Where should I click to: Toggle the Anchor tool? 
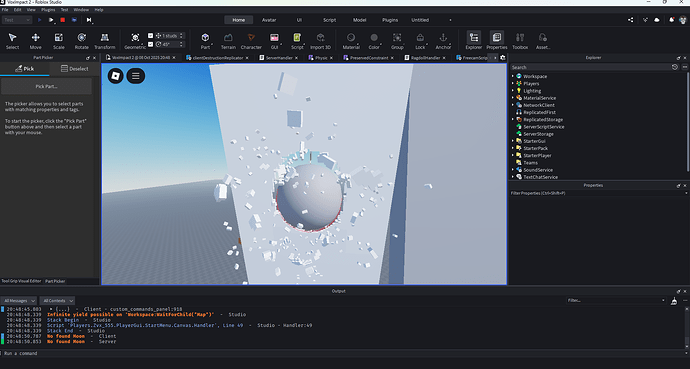click(x=443, y=41)
